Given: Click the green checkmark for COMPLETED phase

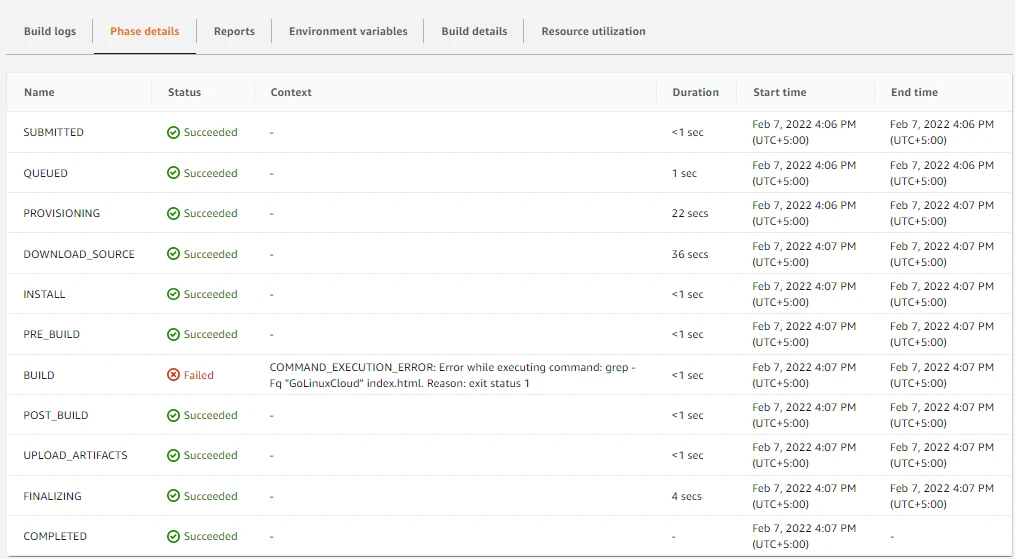Looking at the screenshot, I should pos(174,536).
